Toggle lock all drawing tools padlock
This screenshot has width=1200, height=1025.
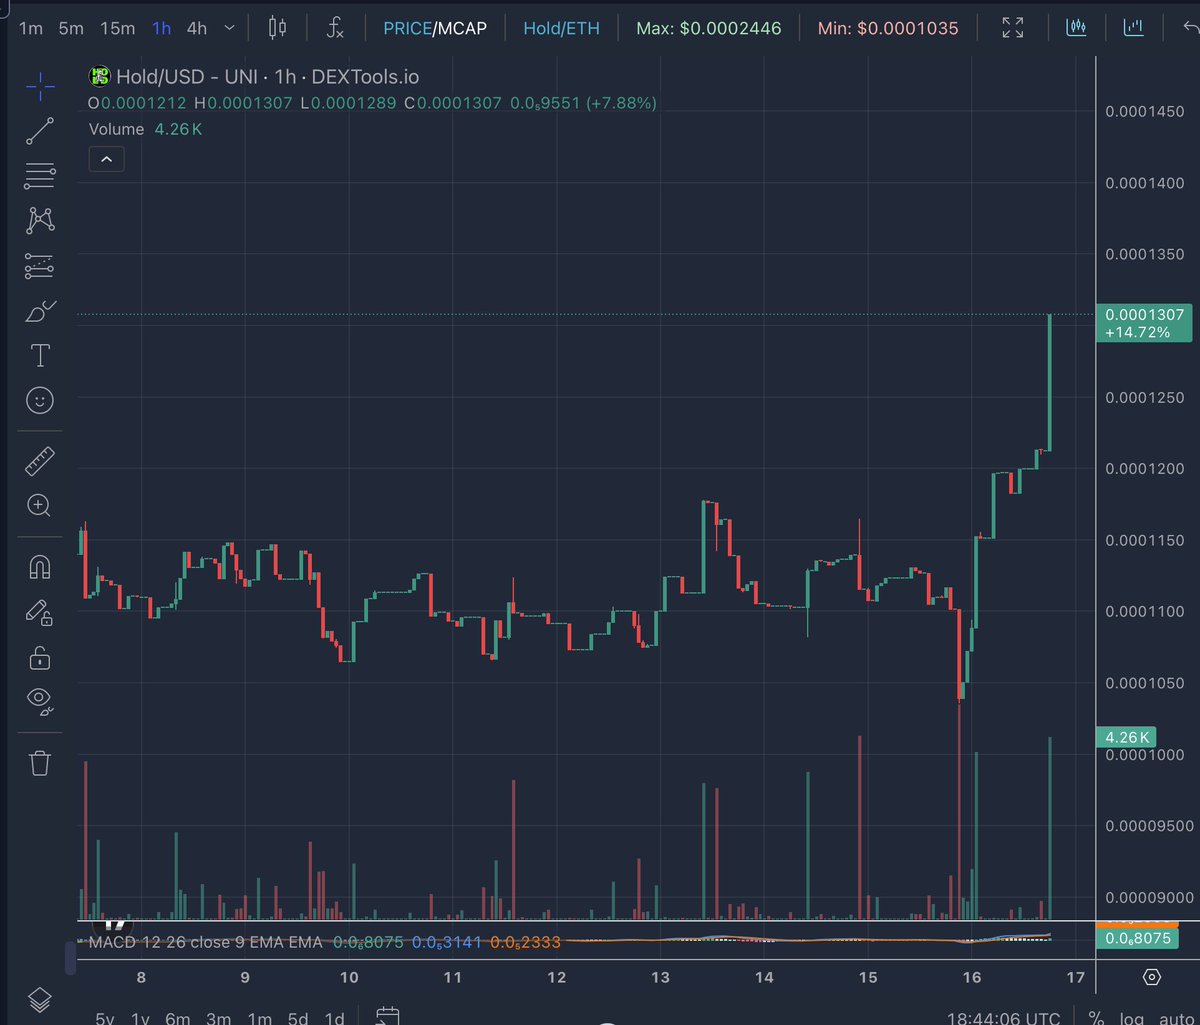40,657
